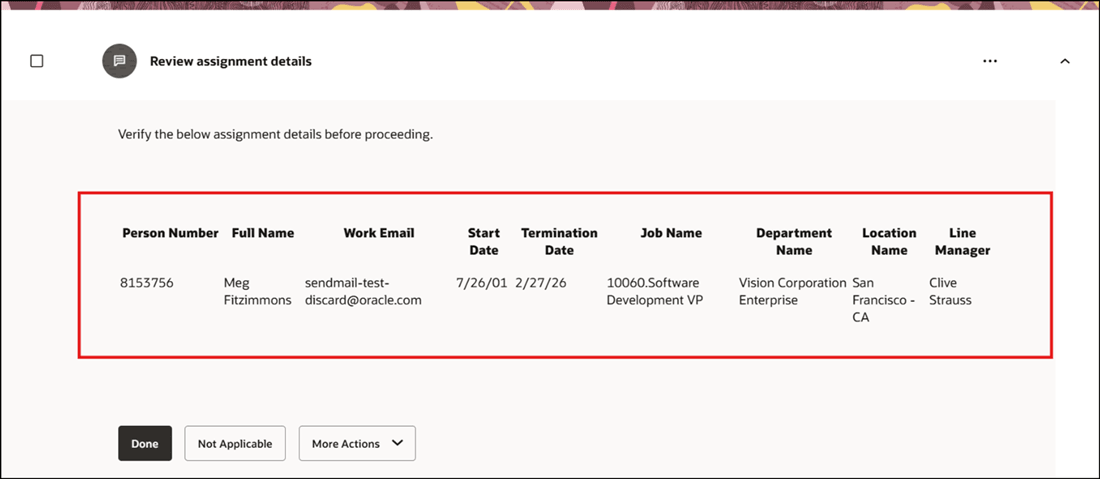
Task: Click the Line Manager column header
Action: tap(962, 241)
